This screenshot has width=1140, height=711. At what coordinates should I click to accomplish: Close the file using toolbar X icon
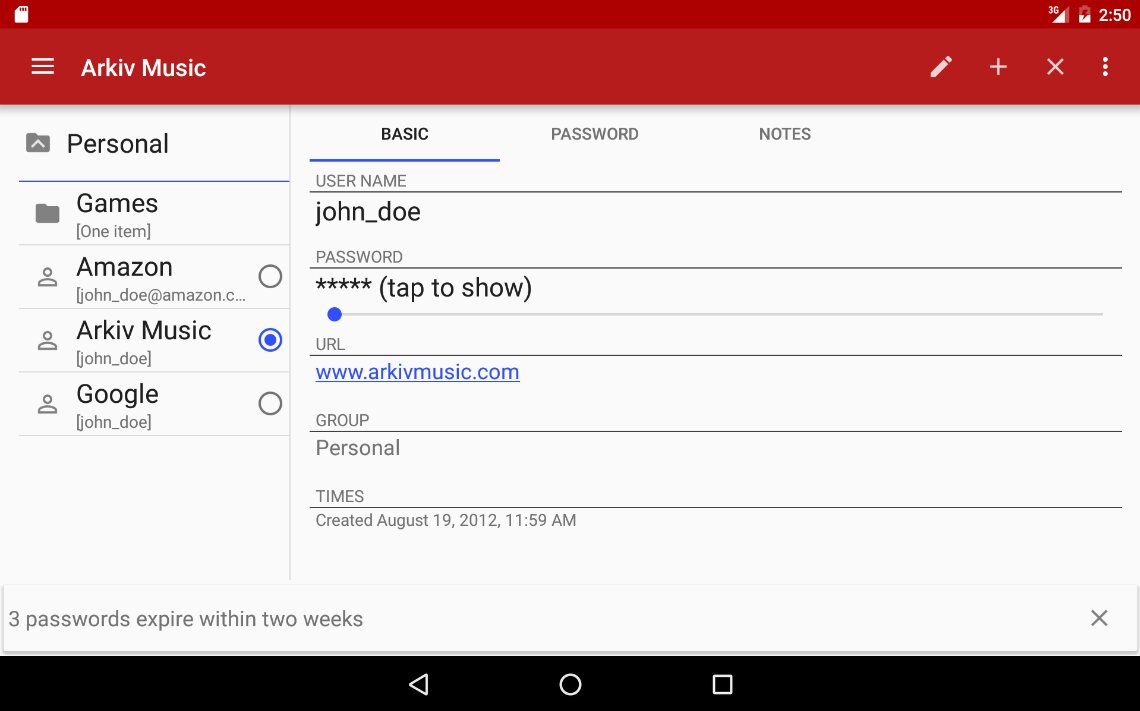pyautogui.click(x=1055, y=67)
